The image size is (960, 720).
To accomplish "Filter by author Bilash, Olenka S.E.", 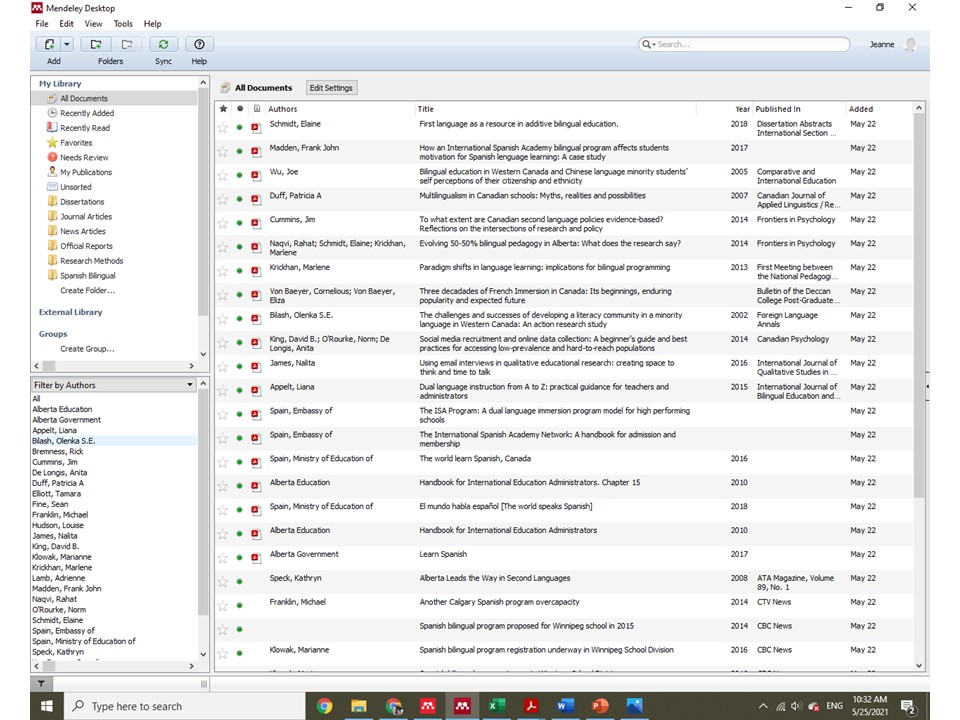I will coord(64,441).
